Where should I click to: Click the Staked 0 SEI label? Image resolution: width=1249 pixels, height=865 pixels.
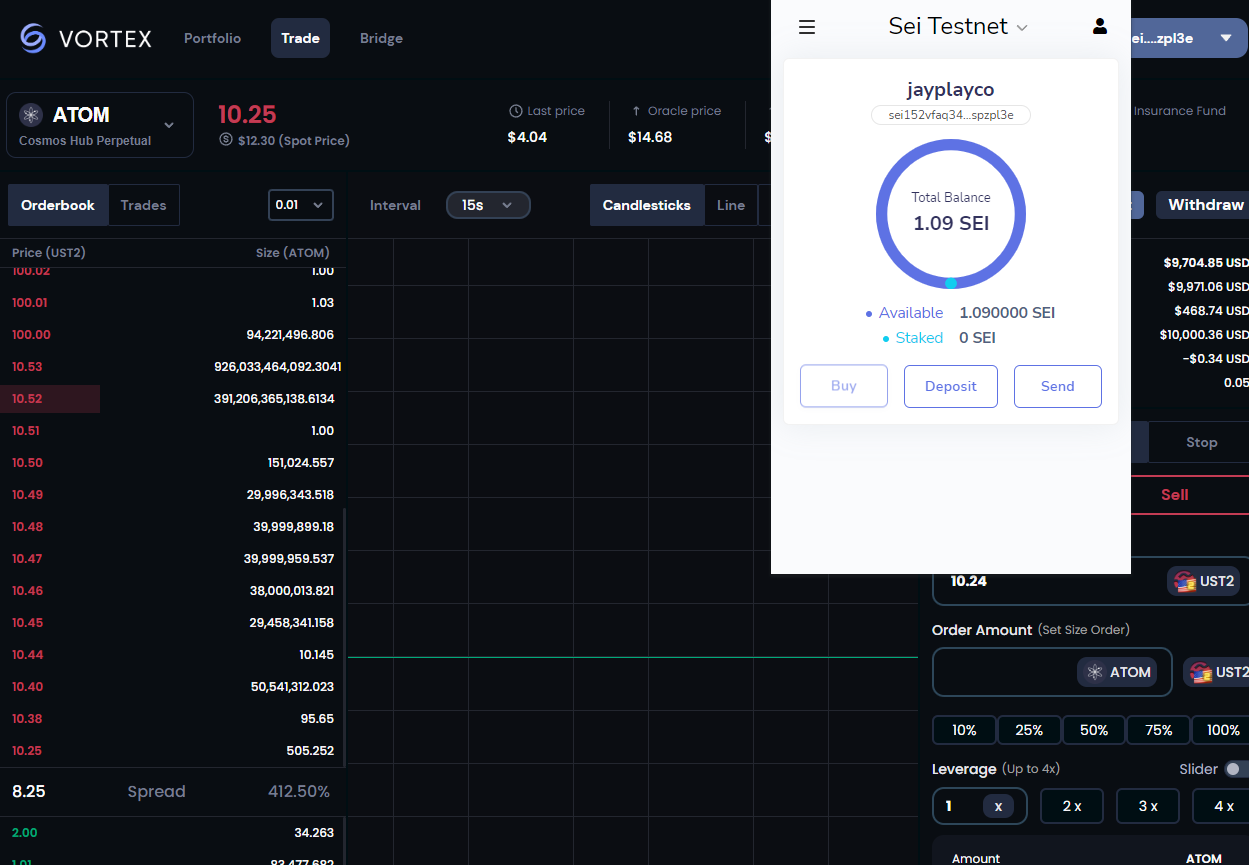939,338
